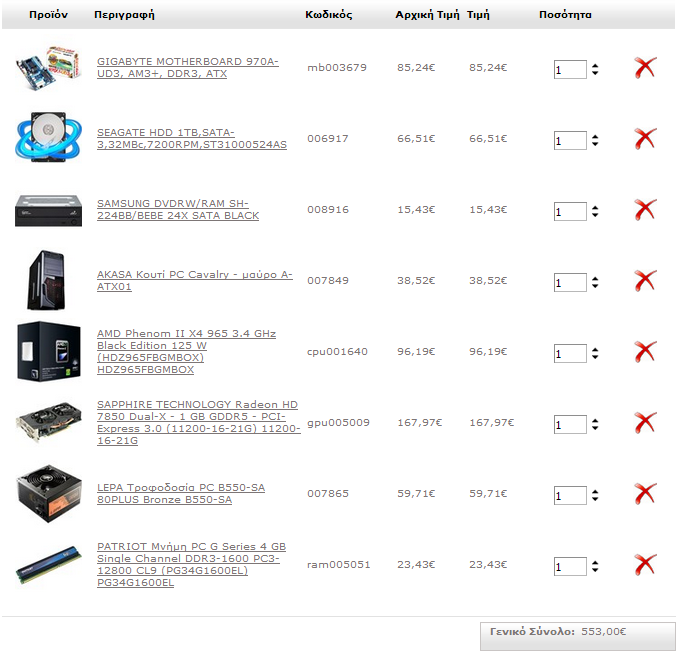The height and width of the screenshot is (653, 681).
Task: Click red X for AKASA PC case
Action: (645, 281)
